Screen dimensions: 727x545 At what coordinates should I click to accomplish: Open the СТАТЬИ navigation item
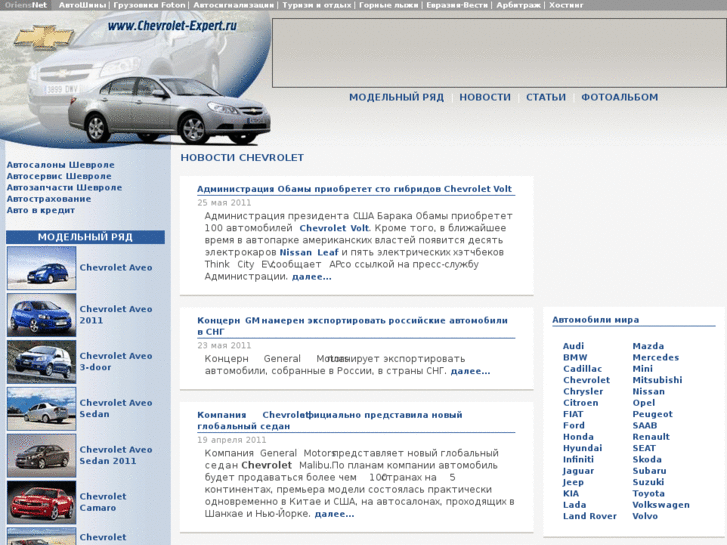pos(546,97)
